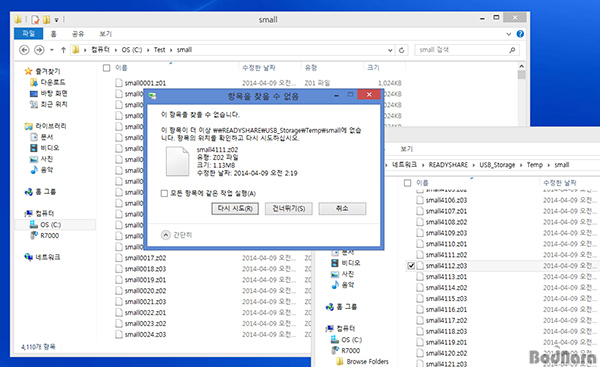Click Help question mark icon in small window
The height and width of the screenshot is (367, 600).
520,34
